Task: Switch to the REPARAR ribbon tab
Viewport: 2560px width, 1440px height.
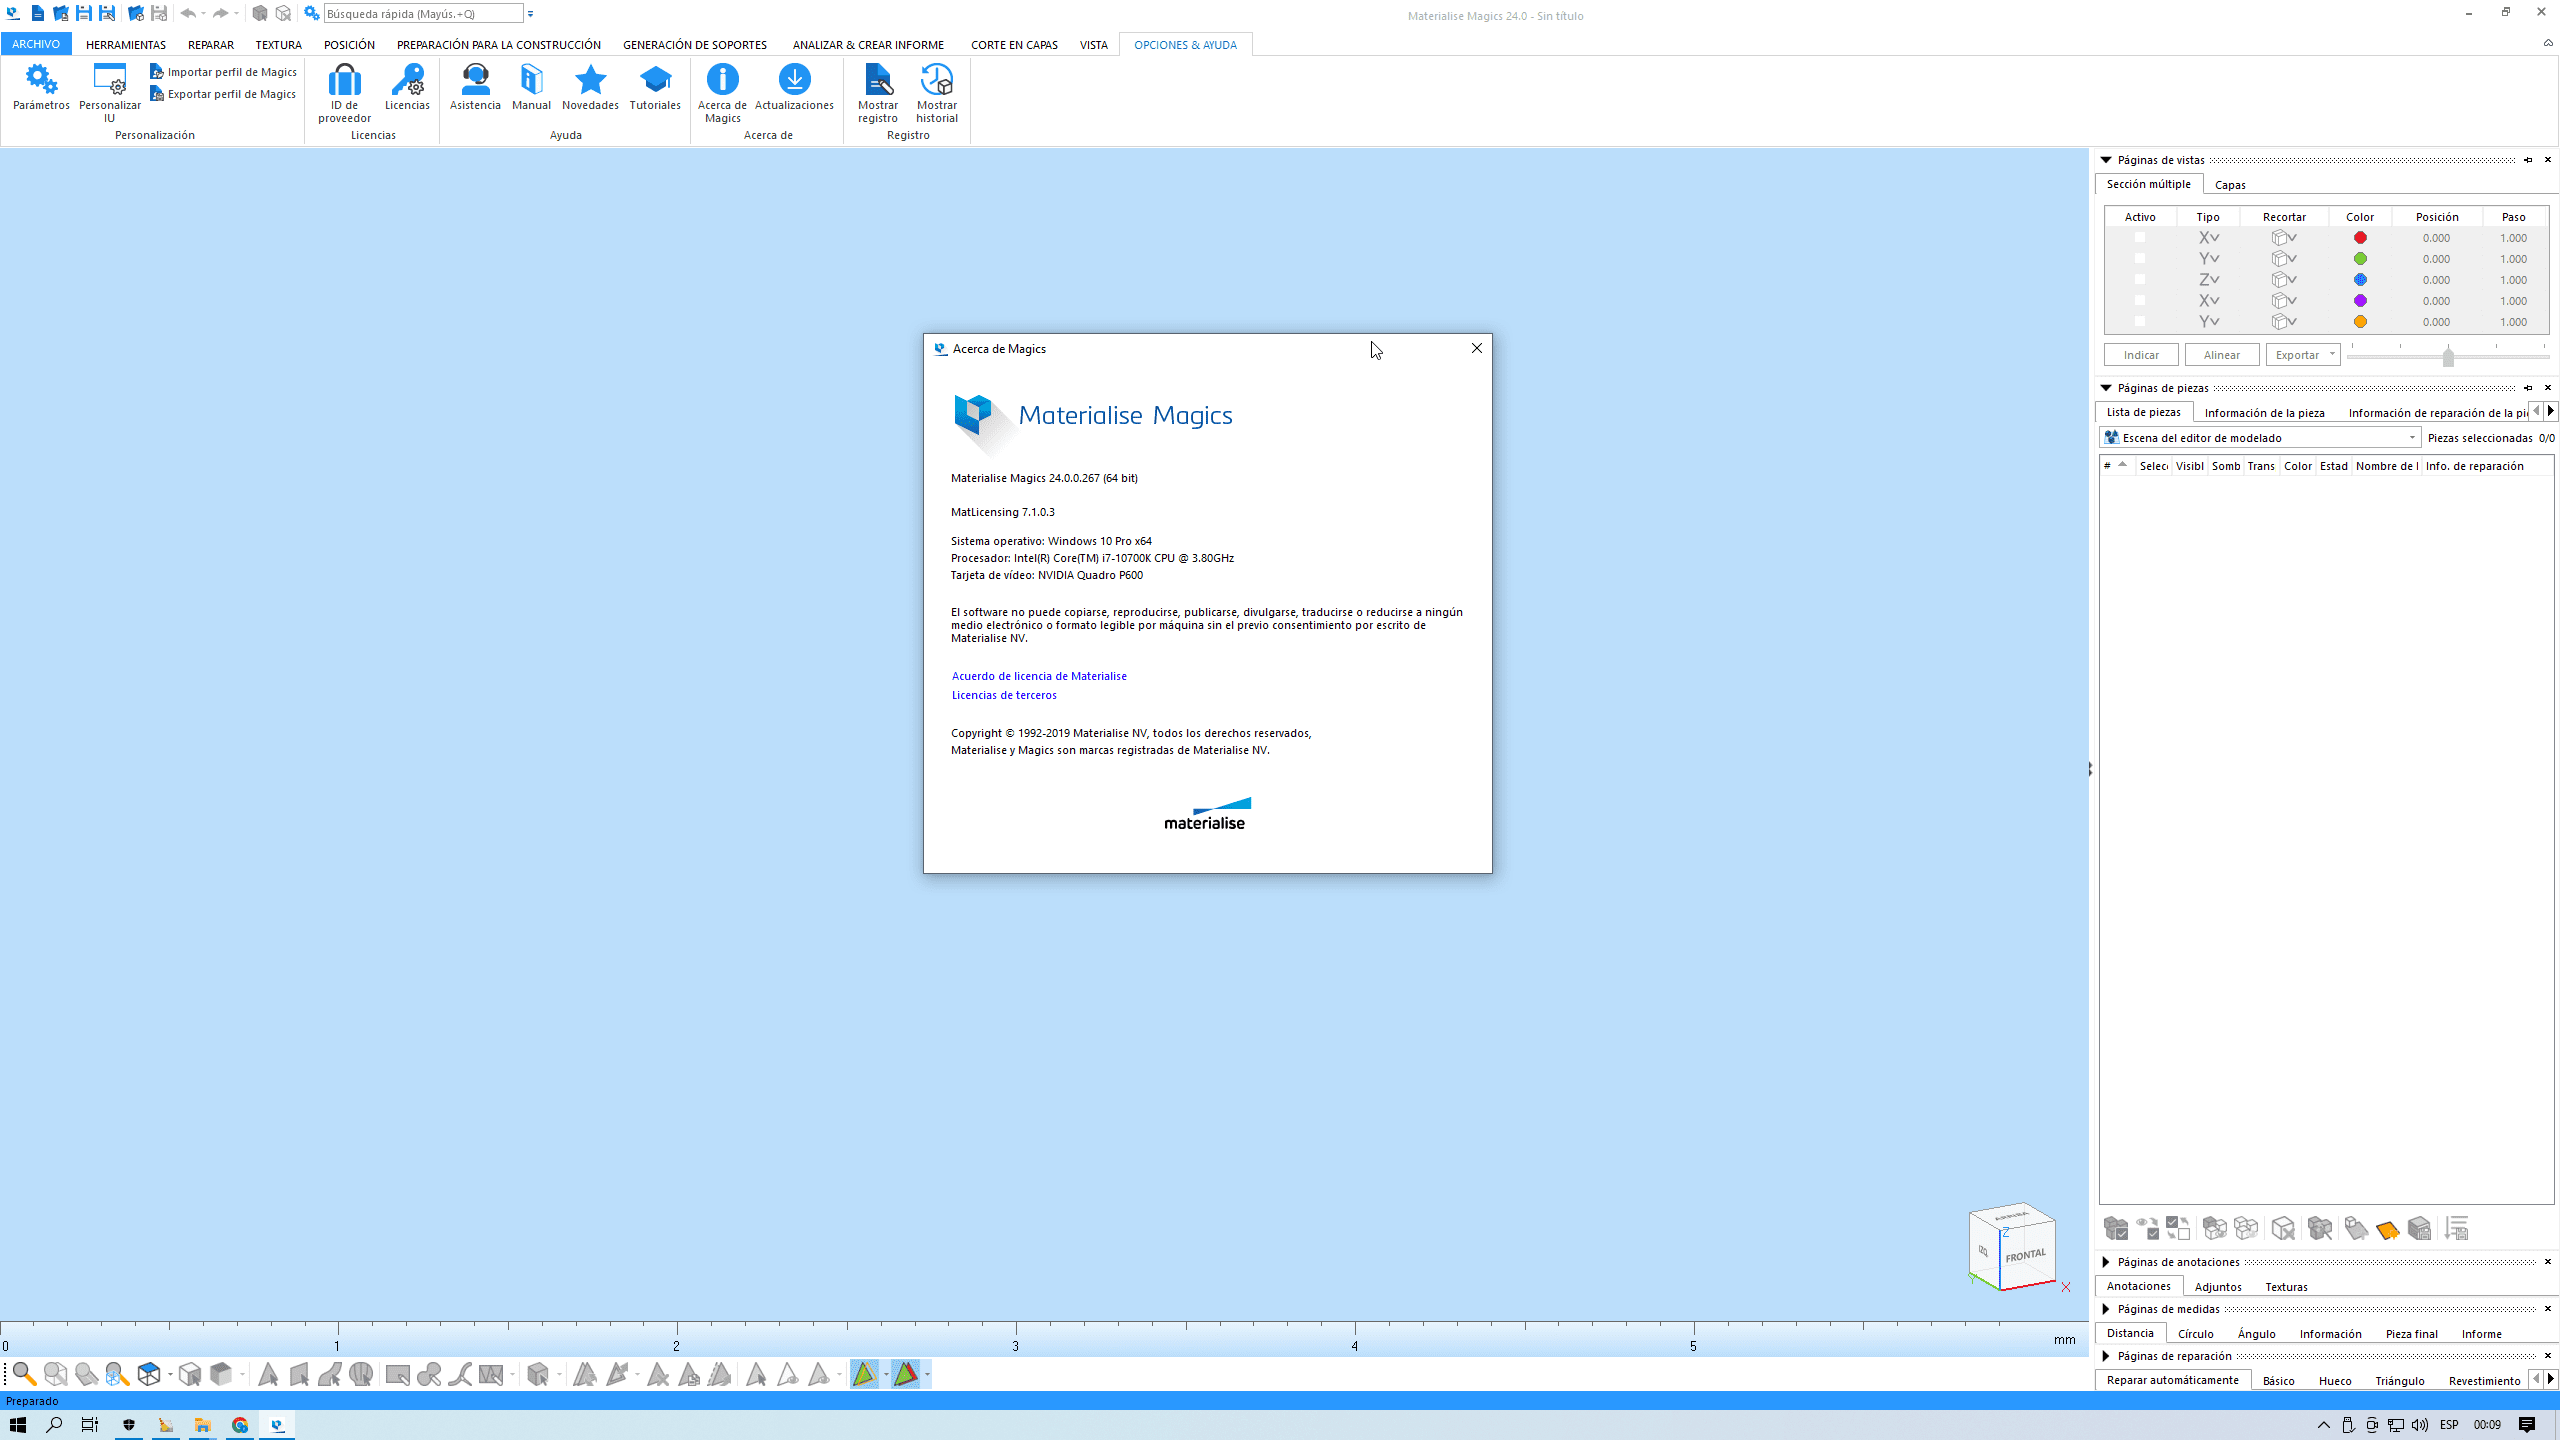Action: click(210, 45)
